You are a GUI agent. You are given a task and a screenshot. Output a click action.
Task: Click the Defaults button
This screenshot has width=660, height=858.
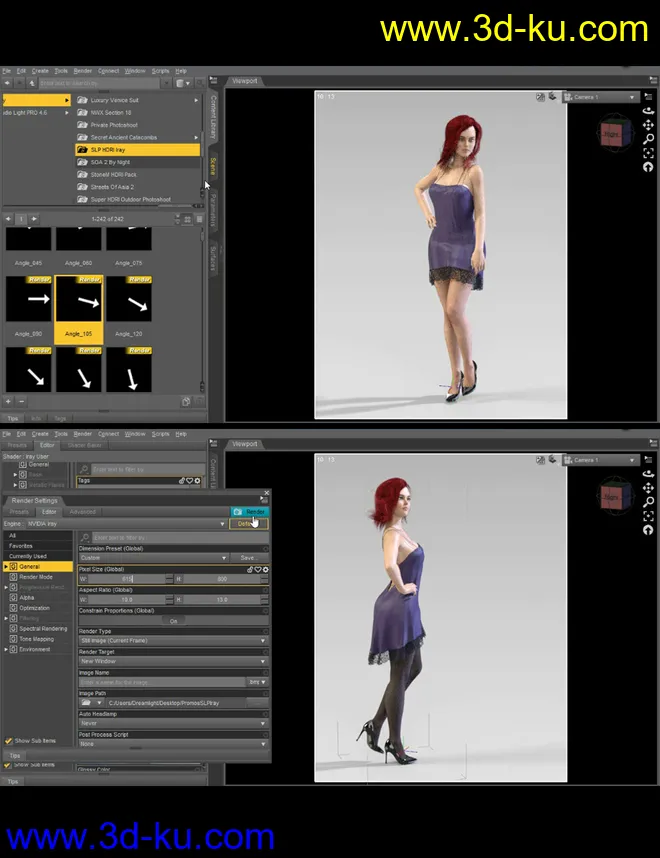click(247, 523)
